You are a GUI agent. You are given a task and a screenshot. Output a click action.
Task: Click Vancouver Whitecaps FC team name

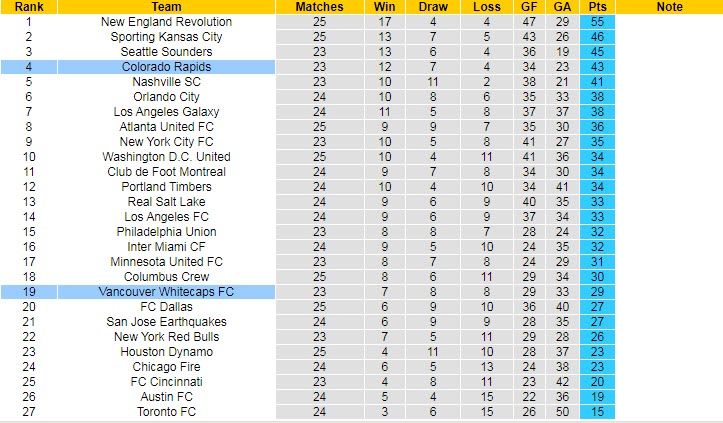166,292
